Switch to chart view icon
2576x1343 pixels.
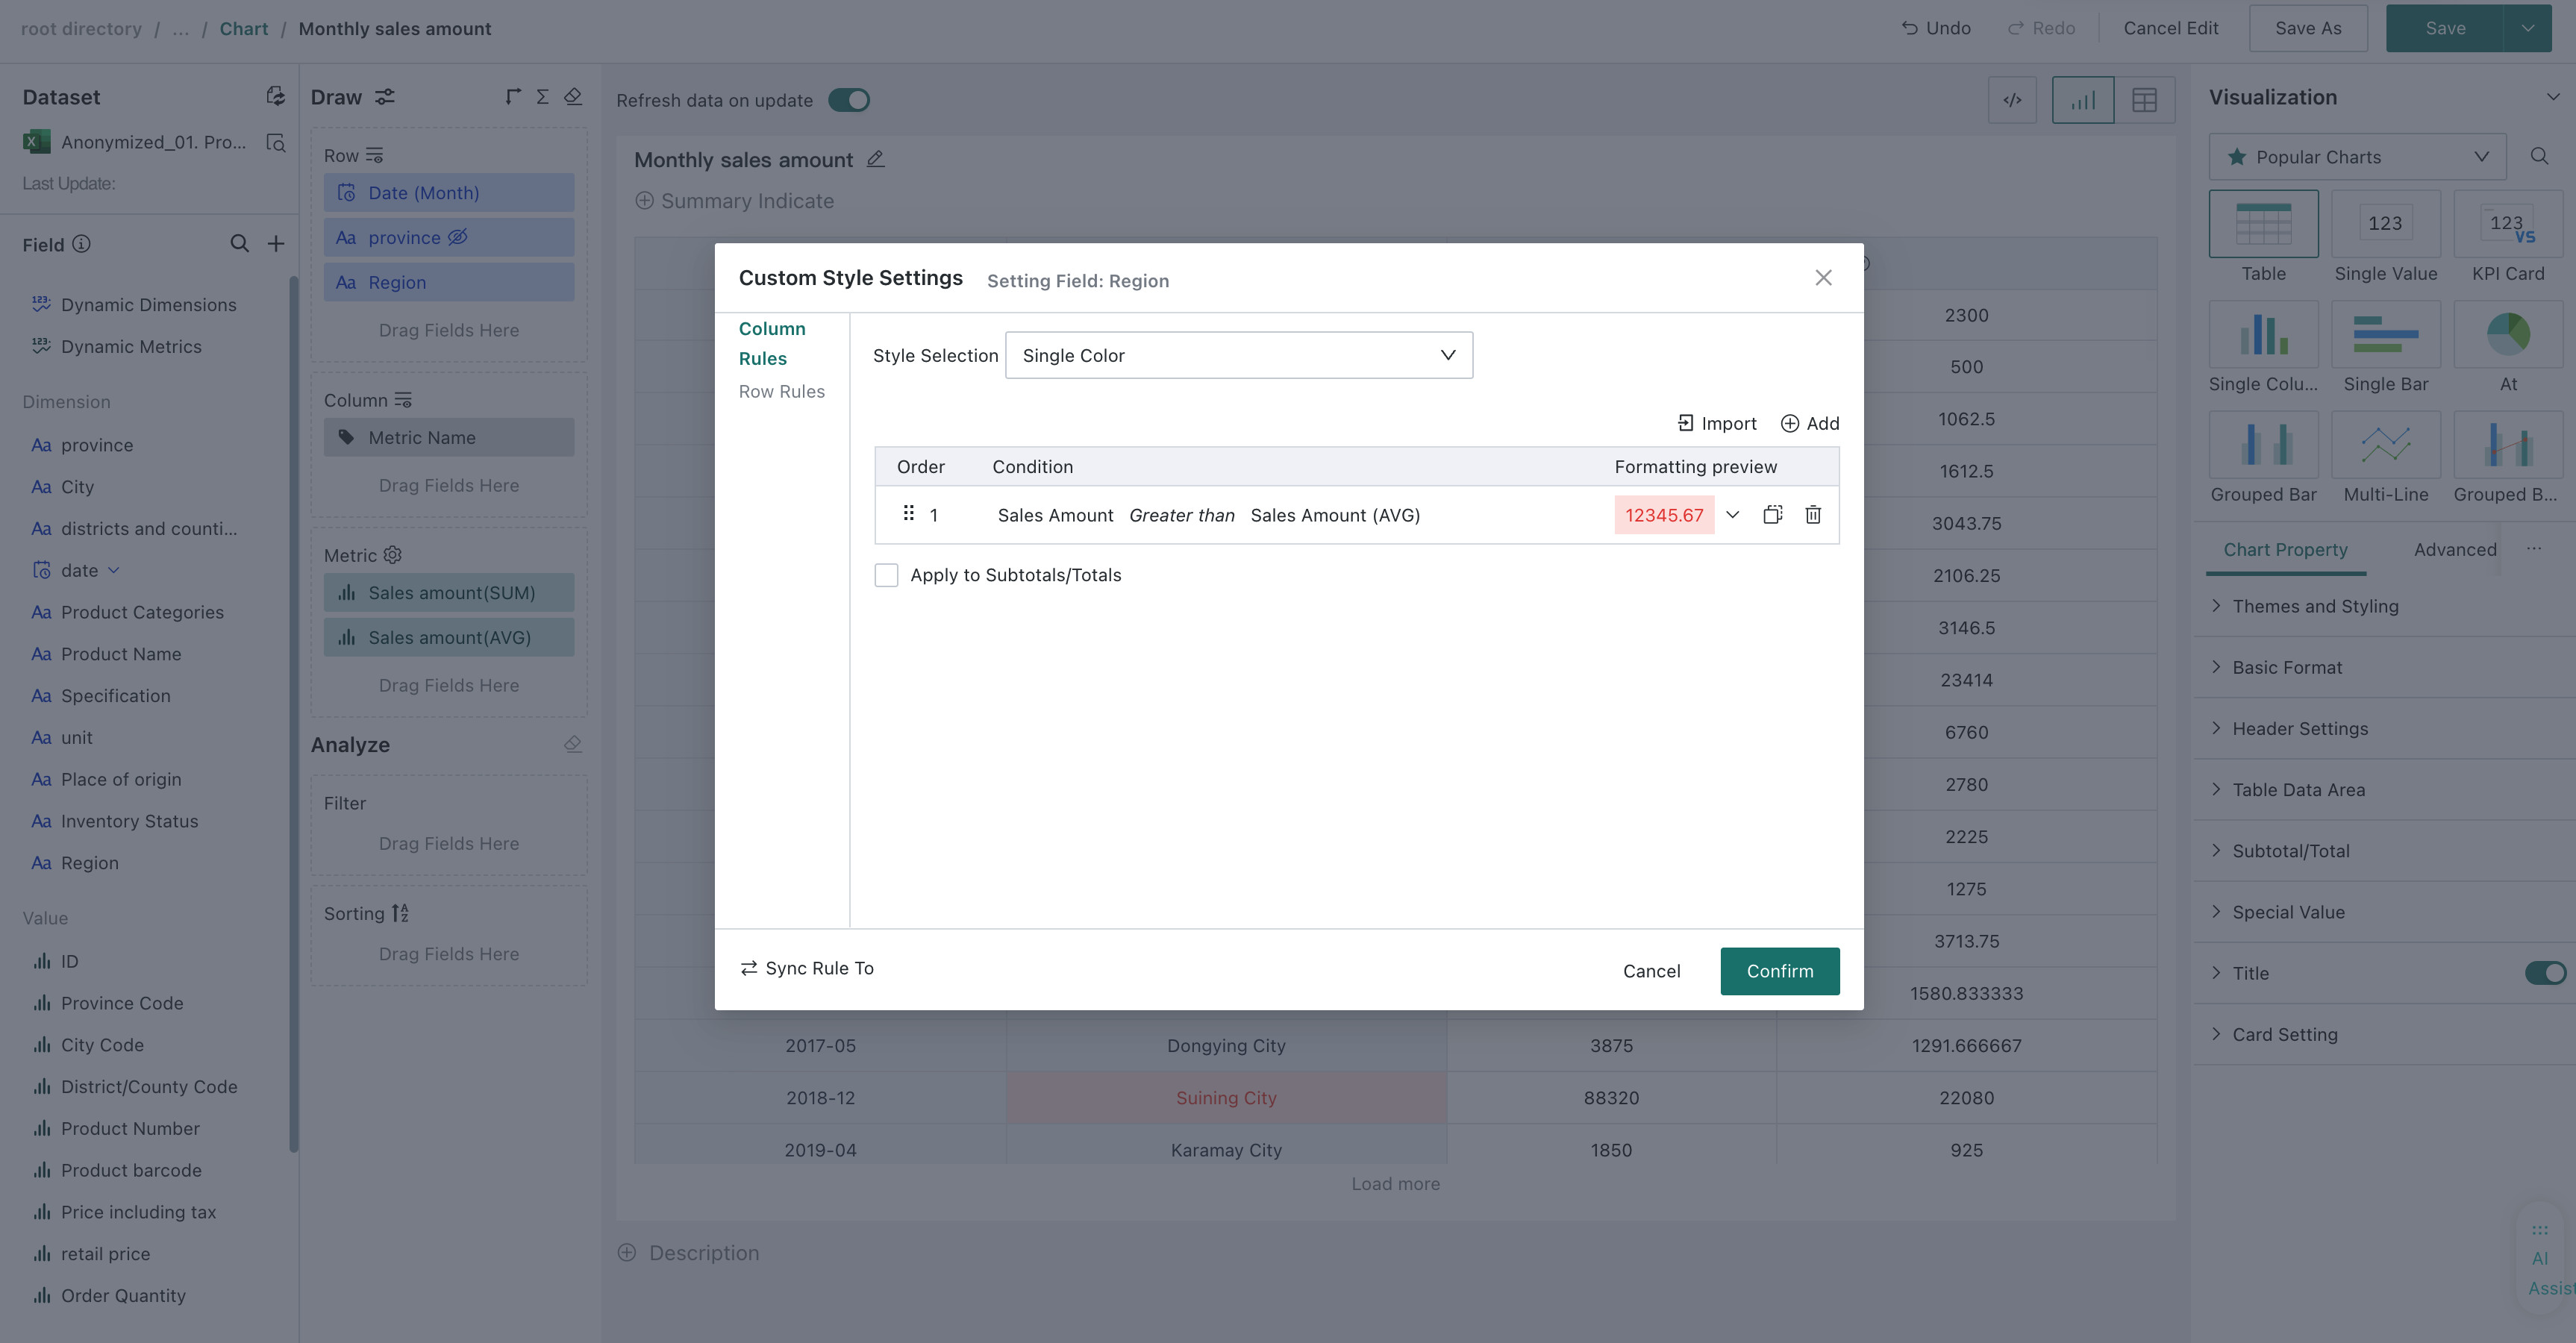pyautogui.click(x=2082, y=100)
